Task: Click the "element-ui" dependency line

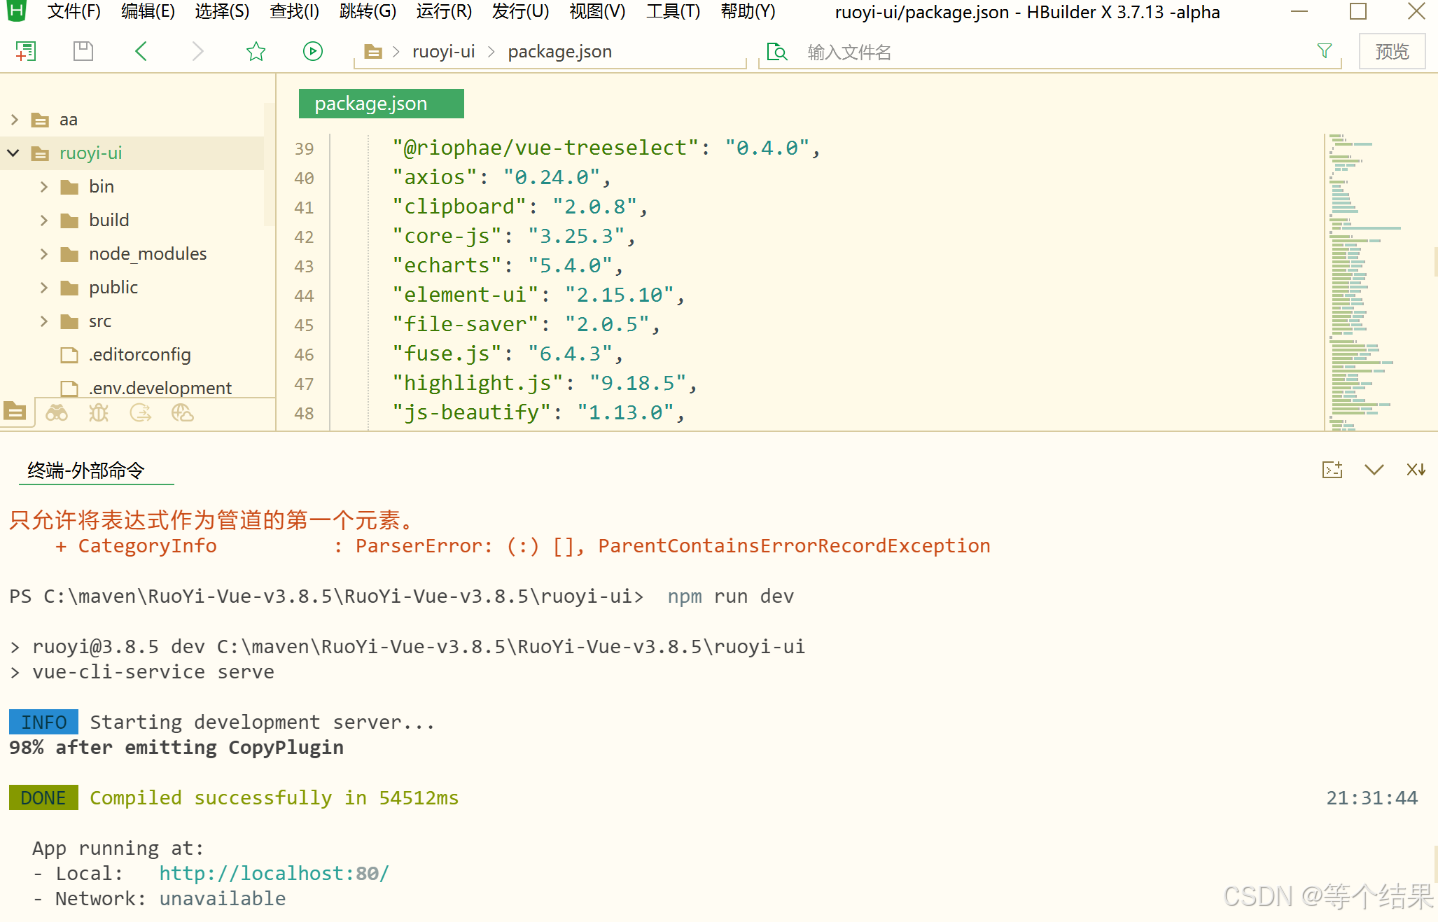Action: click(538, 296)
